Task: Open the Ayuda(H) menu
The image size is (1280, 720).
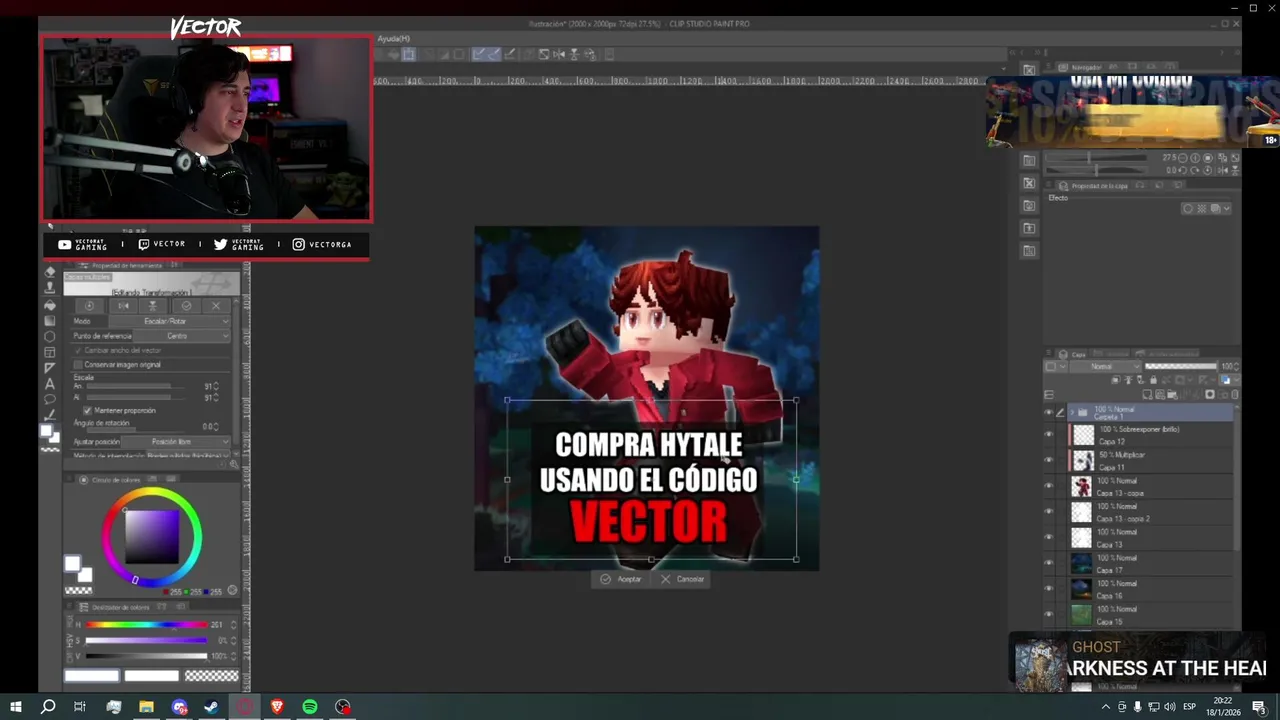Action: tap(393, 38)
